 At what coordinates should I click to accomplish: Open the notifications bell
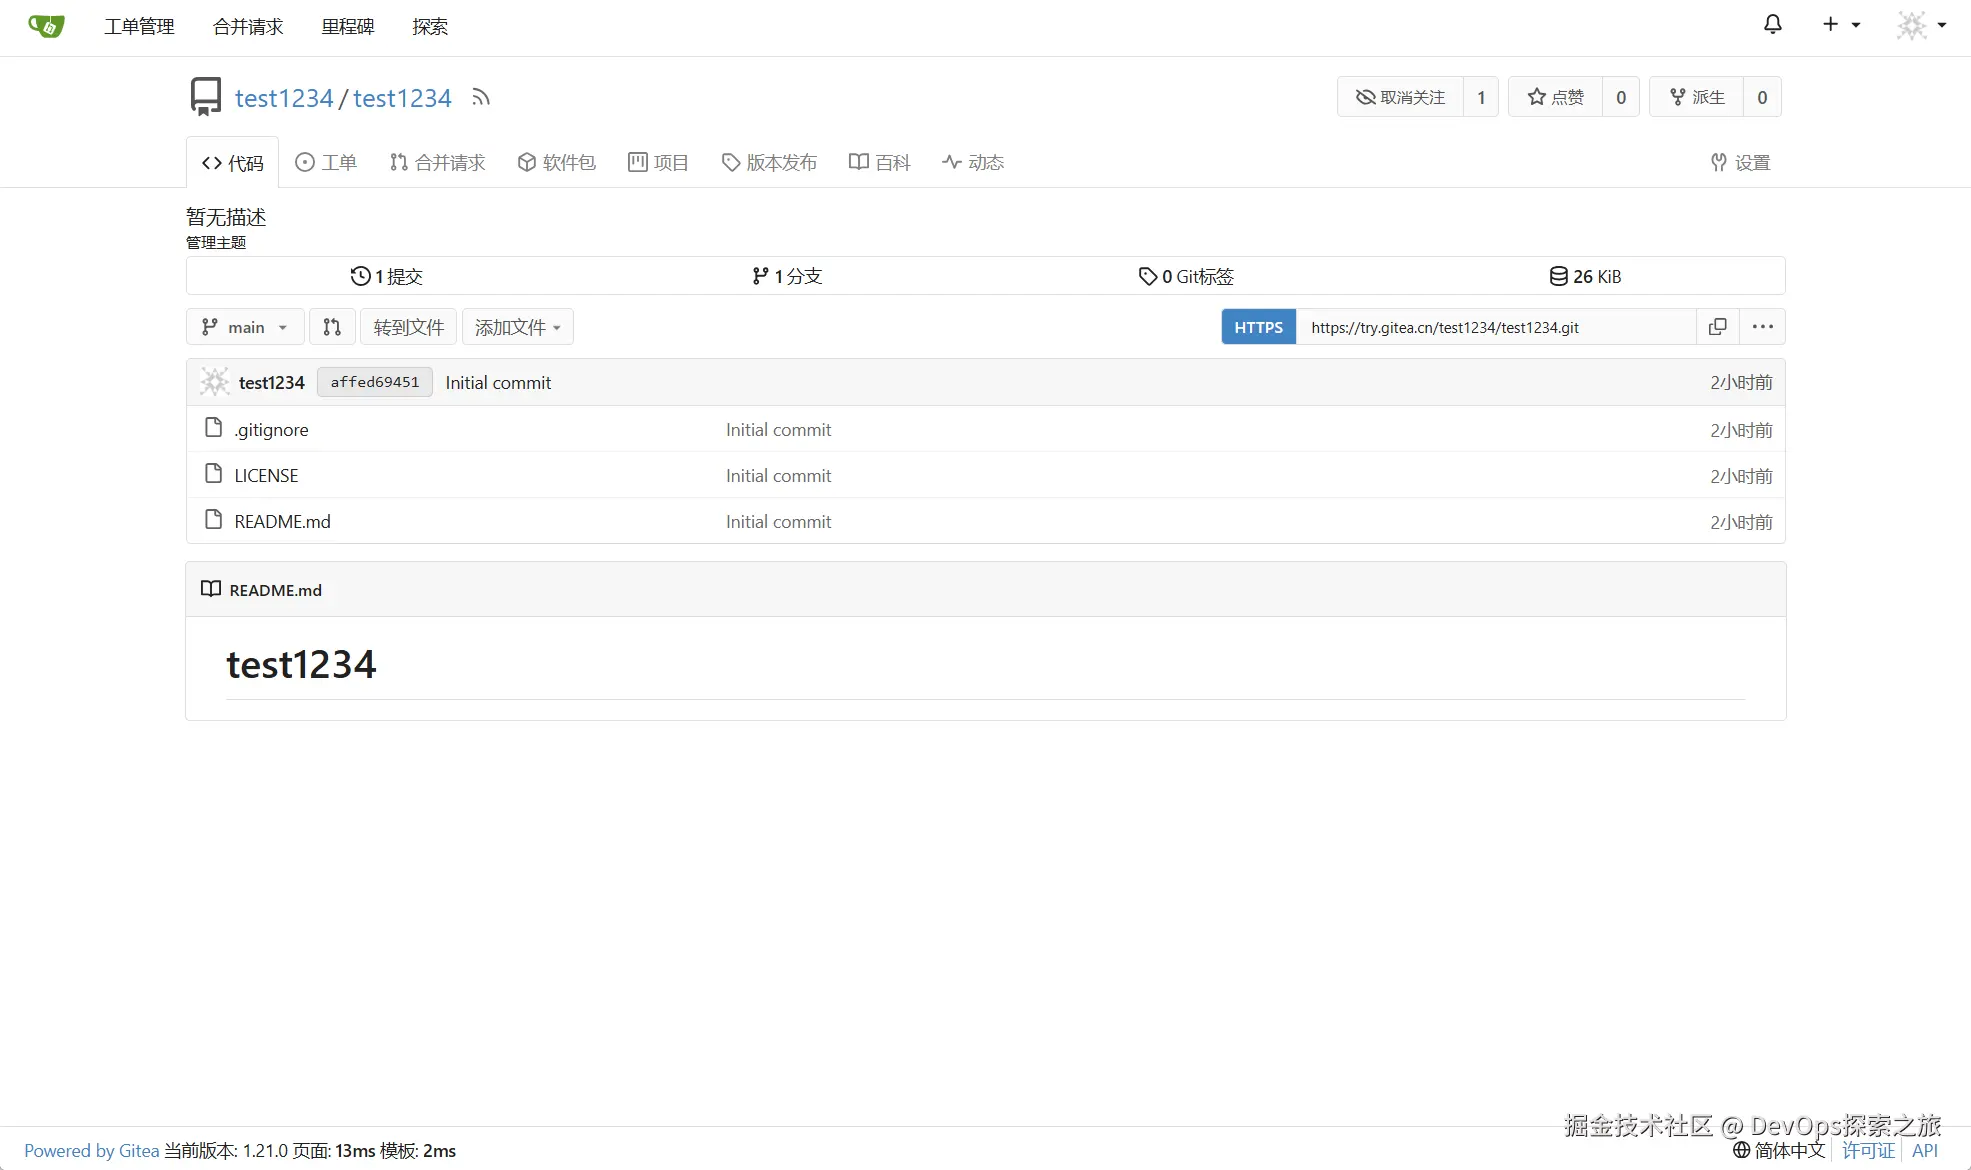tap(1772, 25)
